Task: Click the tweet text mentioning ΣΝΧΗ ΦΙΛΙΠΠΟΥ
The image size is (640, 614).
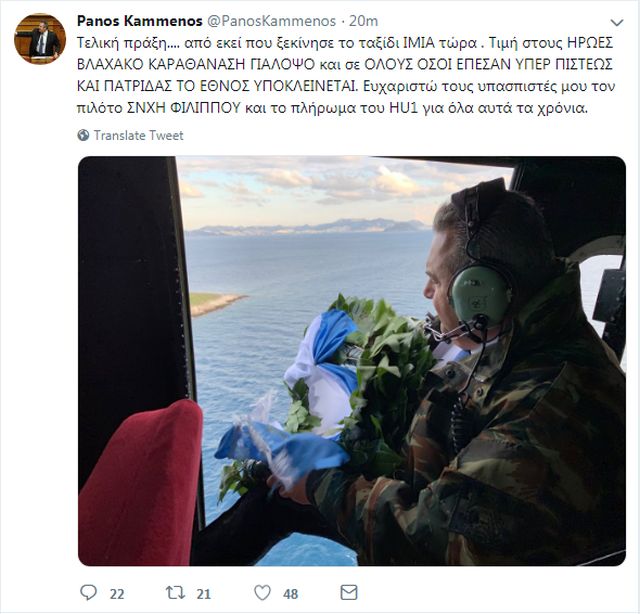Action: tap(332, 108)
